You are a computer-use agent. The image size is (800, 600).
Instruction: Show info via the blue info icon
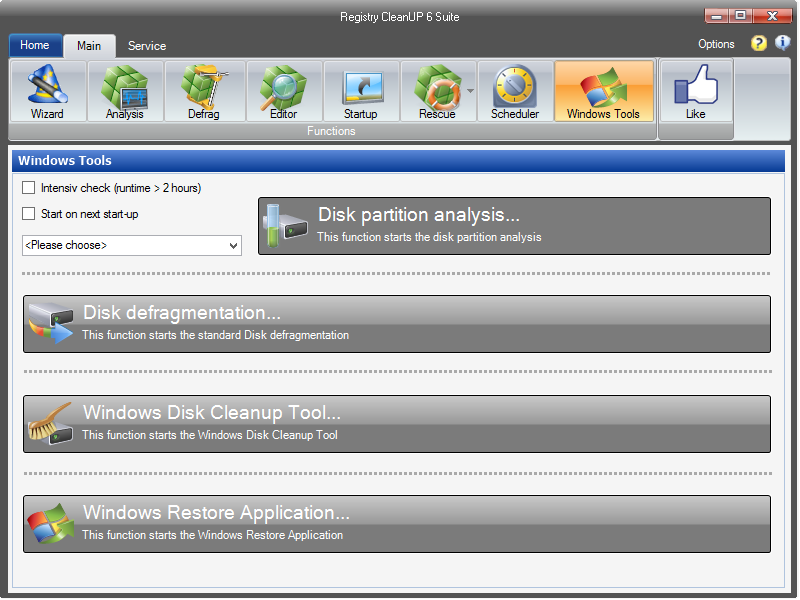click(x=782, y=43)
